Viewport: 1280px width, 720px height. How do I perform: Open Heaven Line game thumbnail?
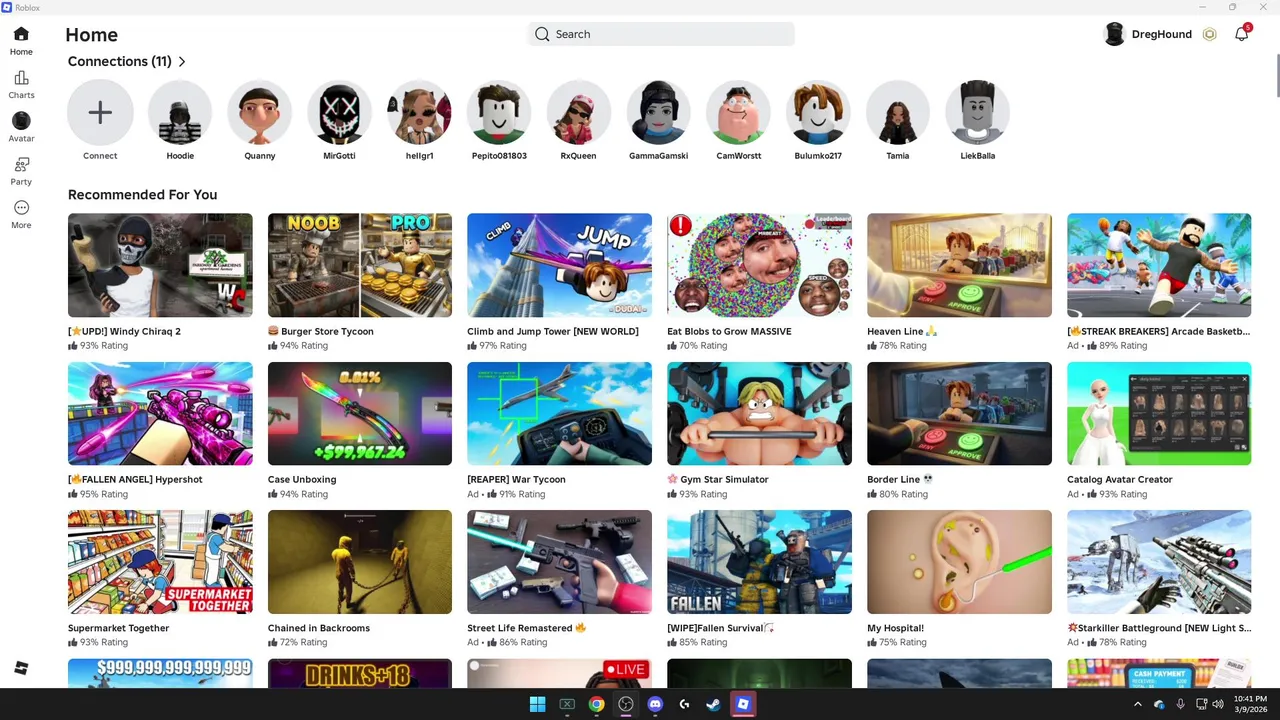pos(959,265)
